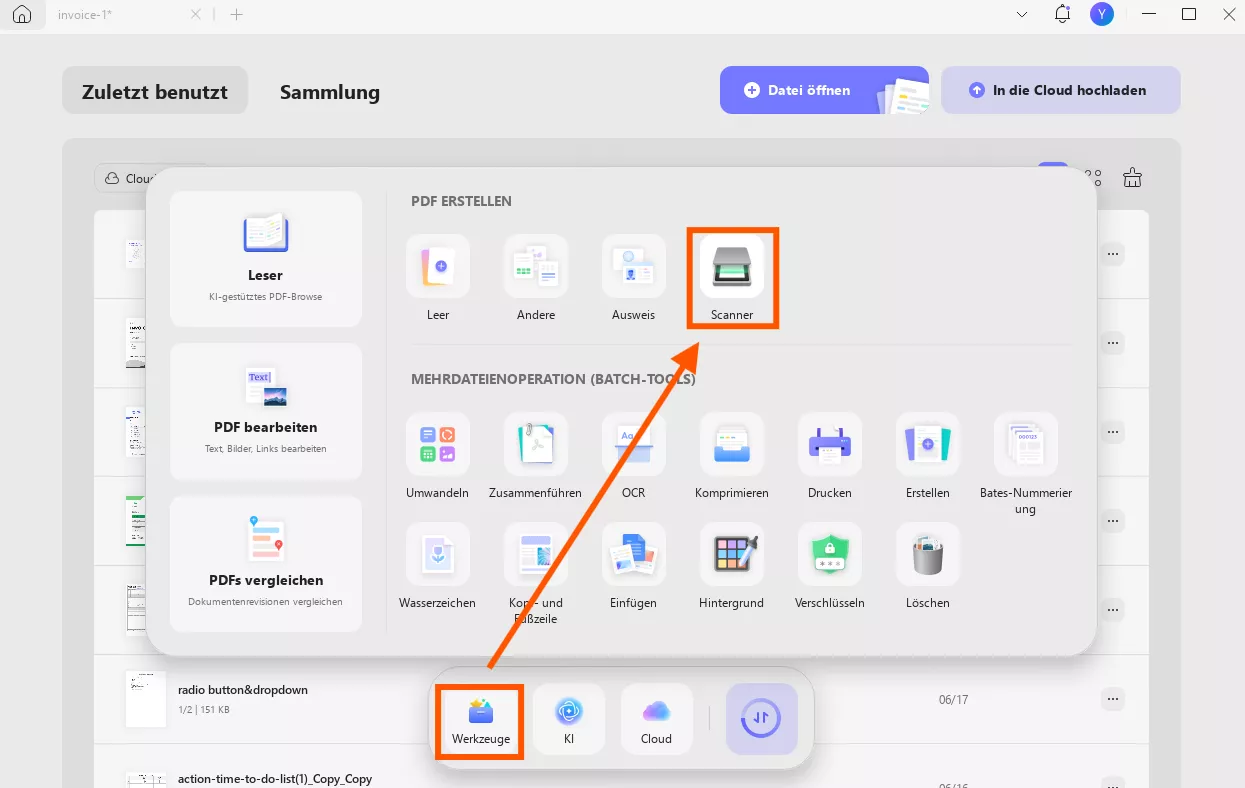This screenshot has width=1245, height=788.
Task: Open the notifications bell
Action: coord(1062,14)
